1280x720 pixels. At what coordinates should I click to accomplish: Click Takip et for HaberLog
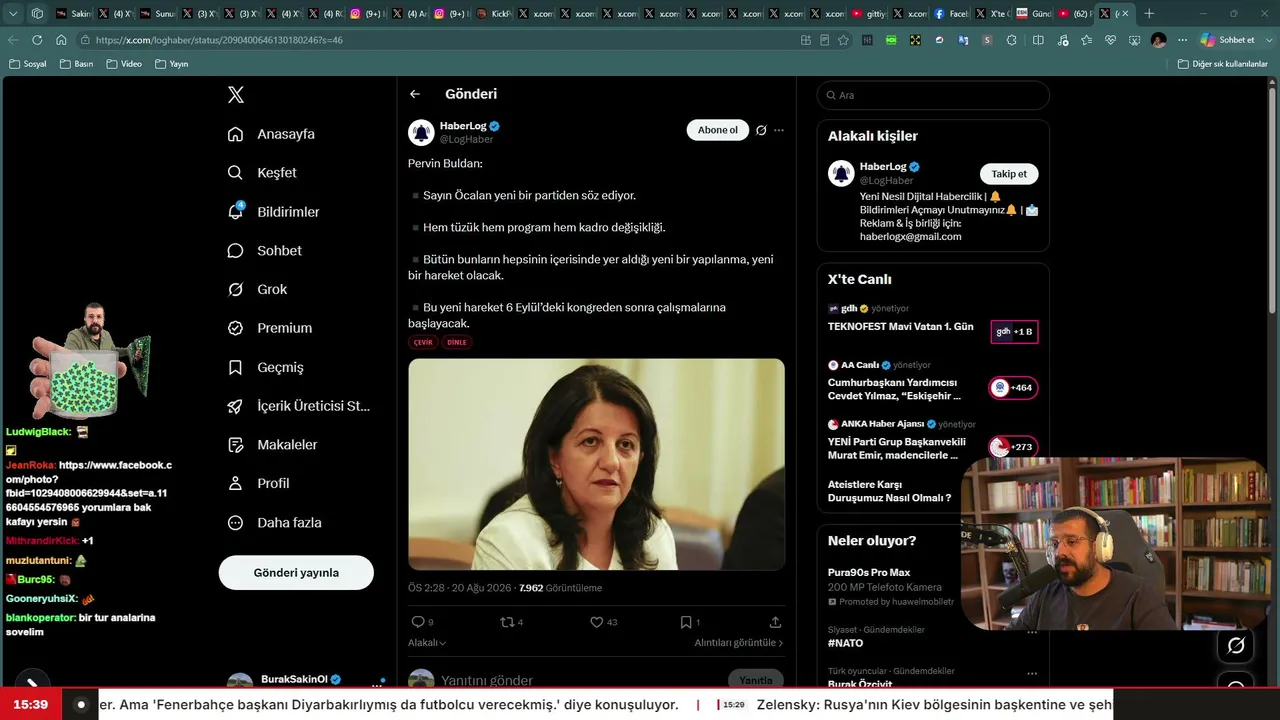[1009, 174]
